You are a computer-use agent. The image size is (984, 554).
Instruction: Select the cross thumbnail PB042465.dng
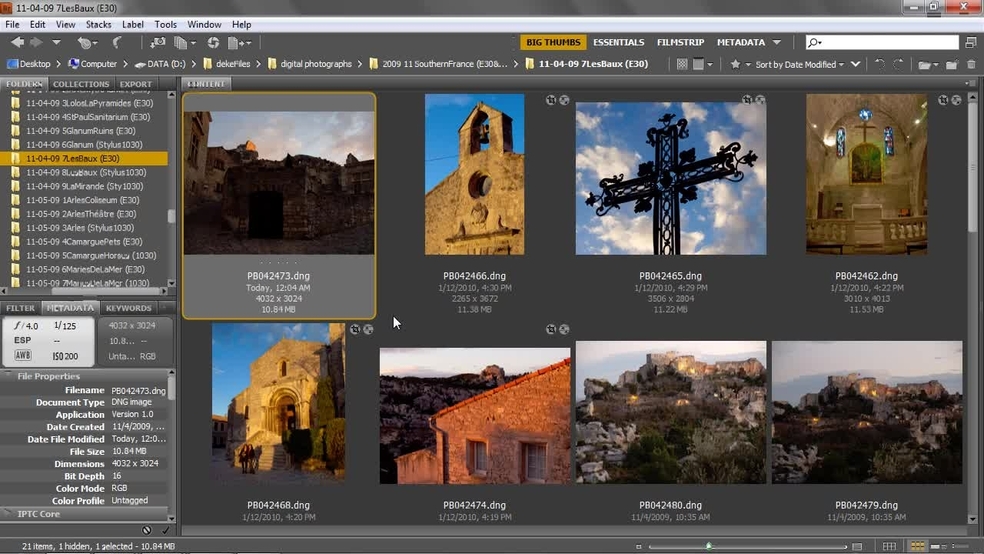click(x=671, y=179)
